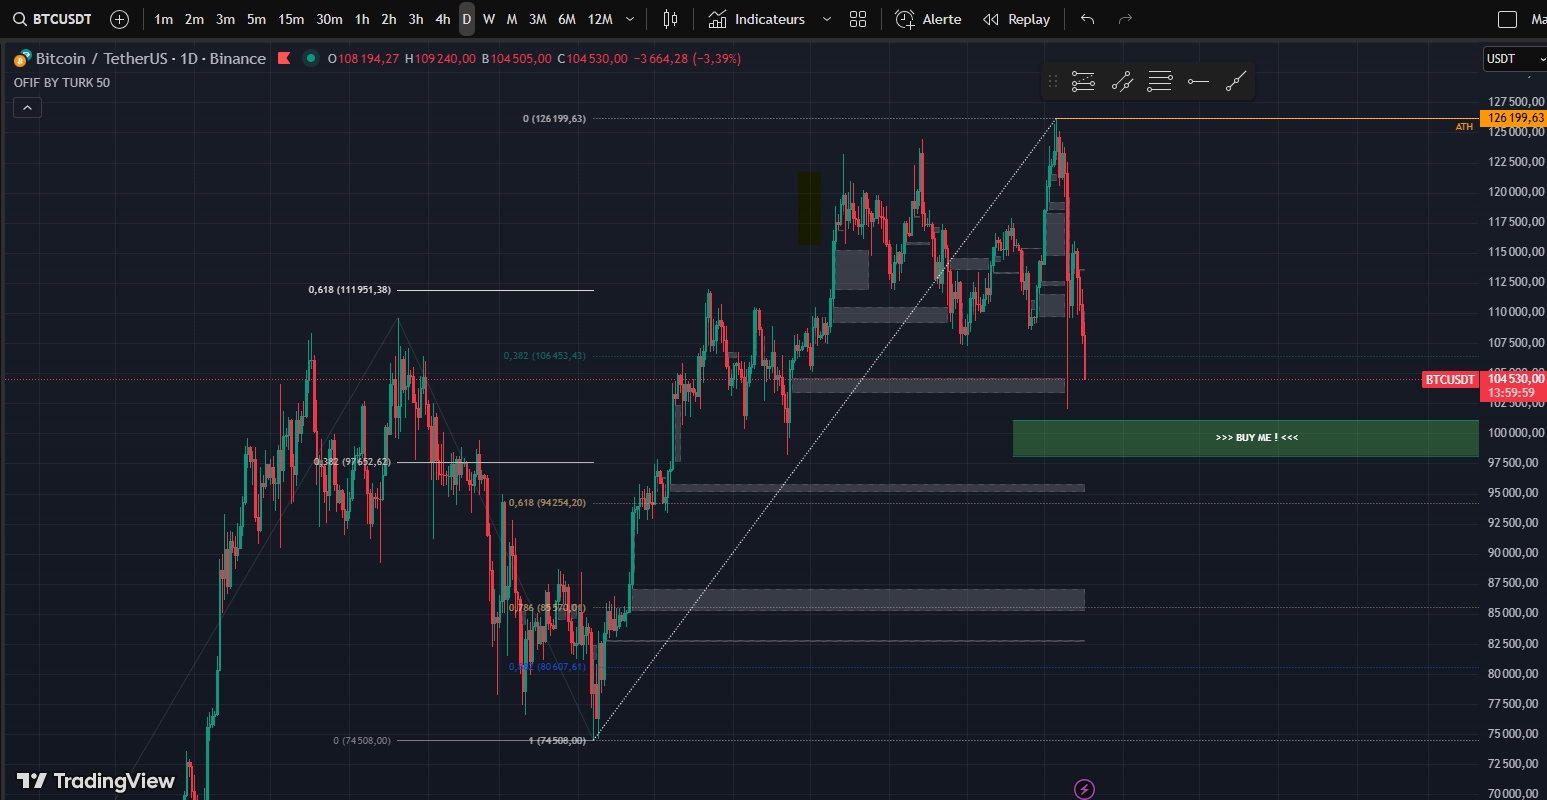Viewport: 1547px width, 800px height.
Task: Click the opening price O 108 194,27
Action: (363, 59)
